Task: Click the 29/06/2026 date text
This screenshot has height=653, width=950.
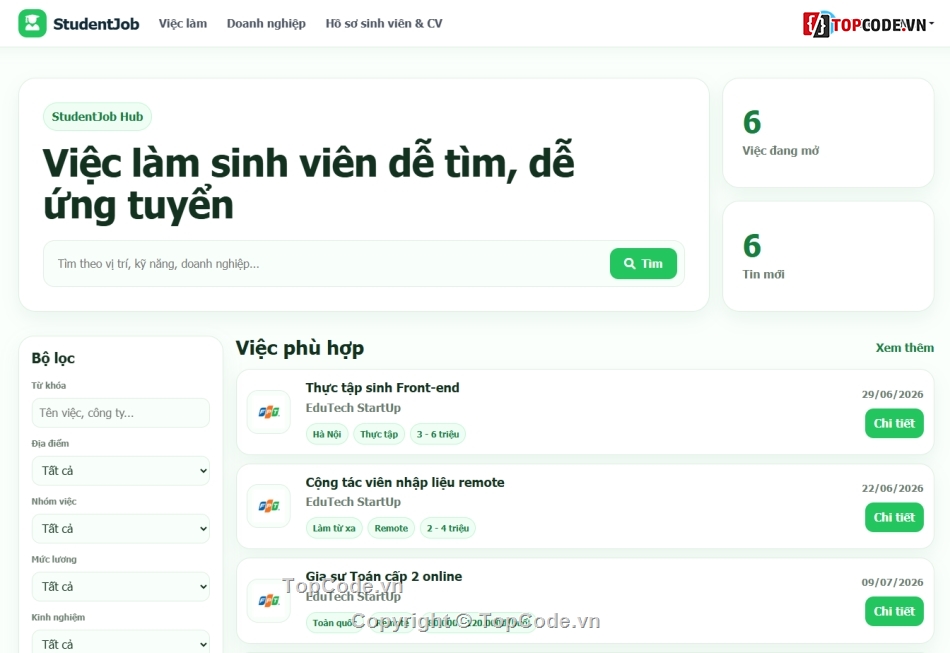Action: [892, 394]
